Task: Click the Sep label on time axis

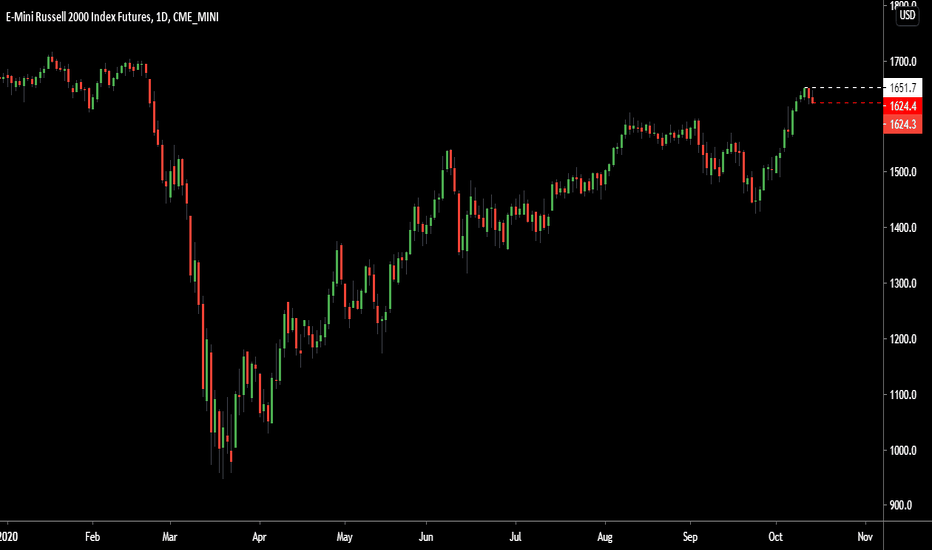Action: coord(690,537)
